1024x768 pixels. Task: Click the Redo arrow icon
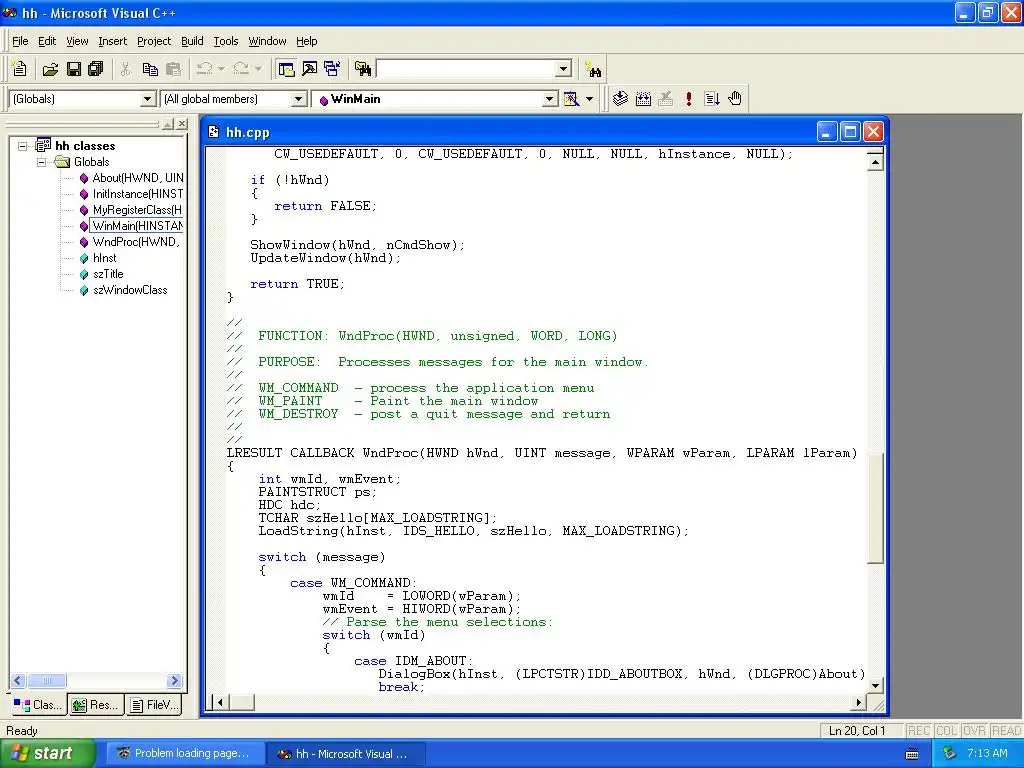coord(241,69)
